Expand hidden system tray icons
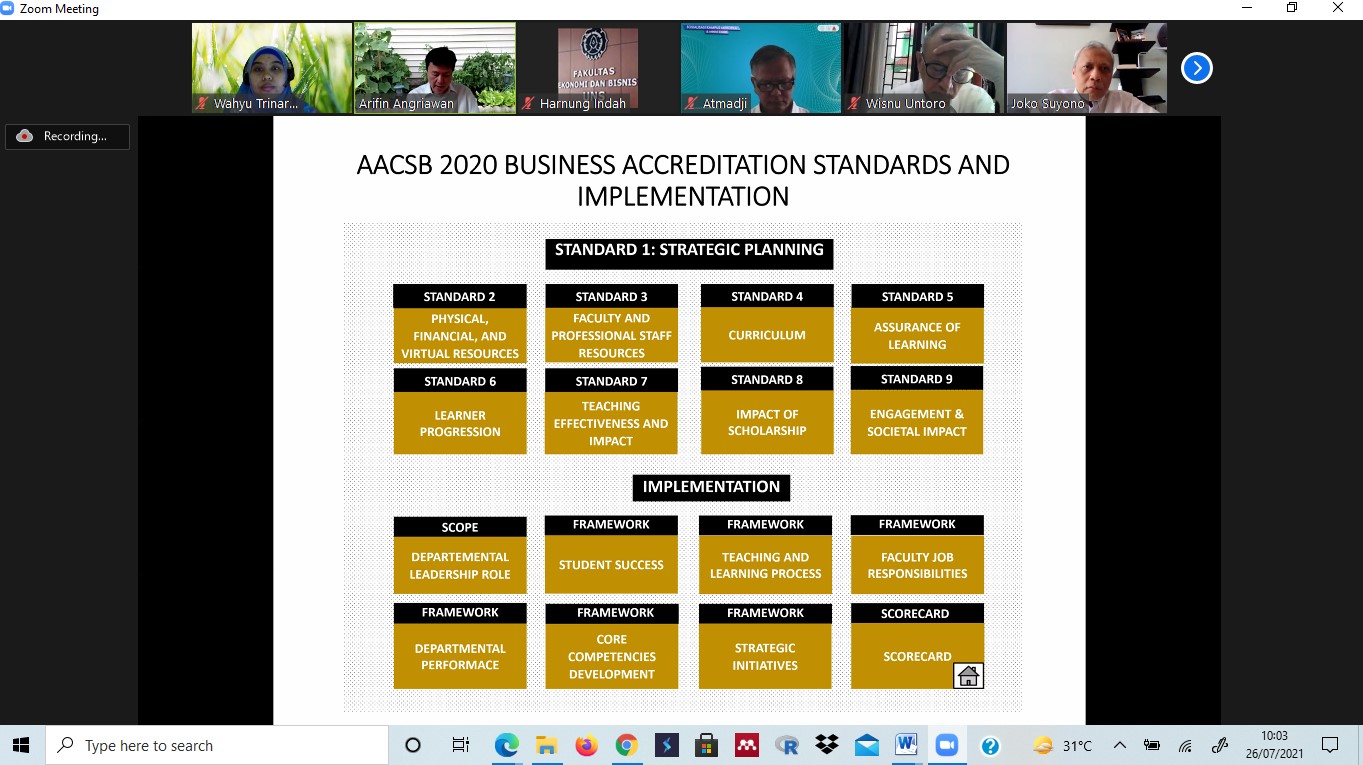Screen dimensions: 1363x765 pyautogui.click(x=1119, y=745)
